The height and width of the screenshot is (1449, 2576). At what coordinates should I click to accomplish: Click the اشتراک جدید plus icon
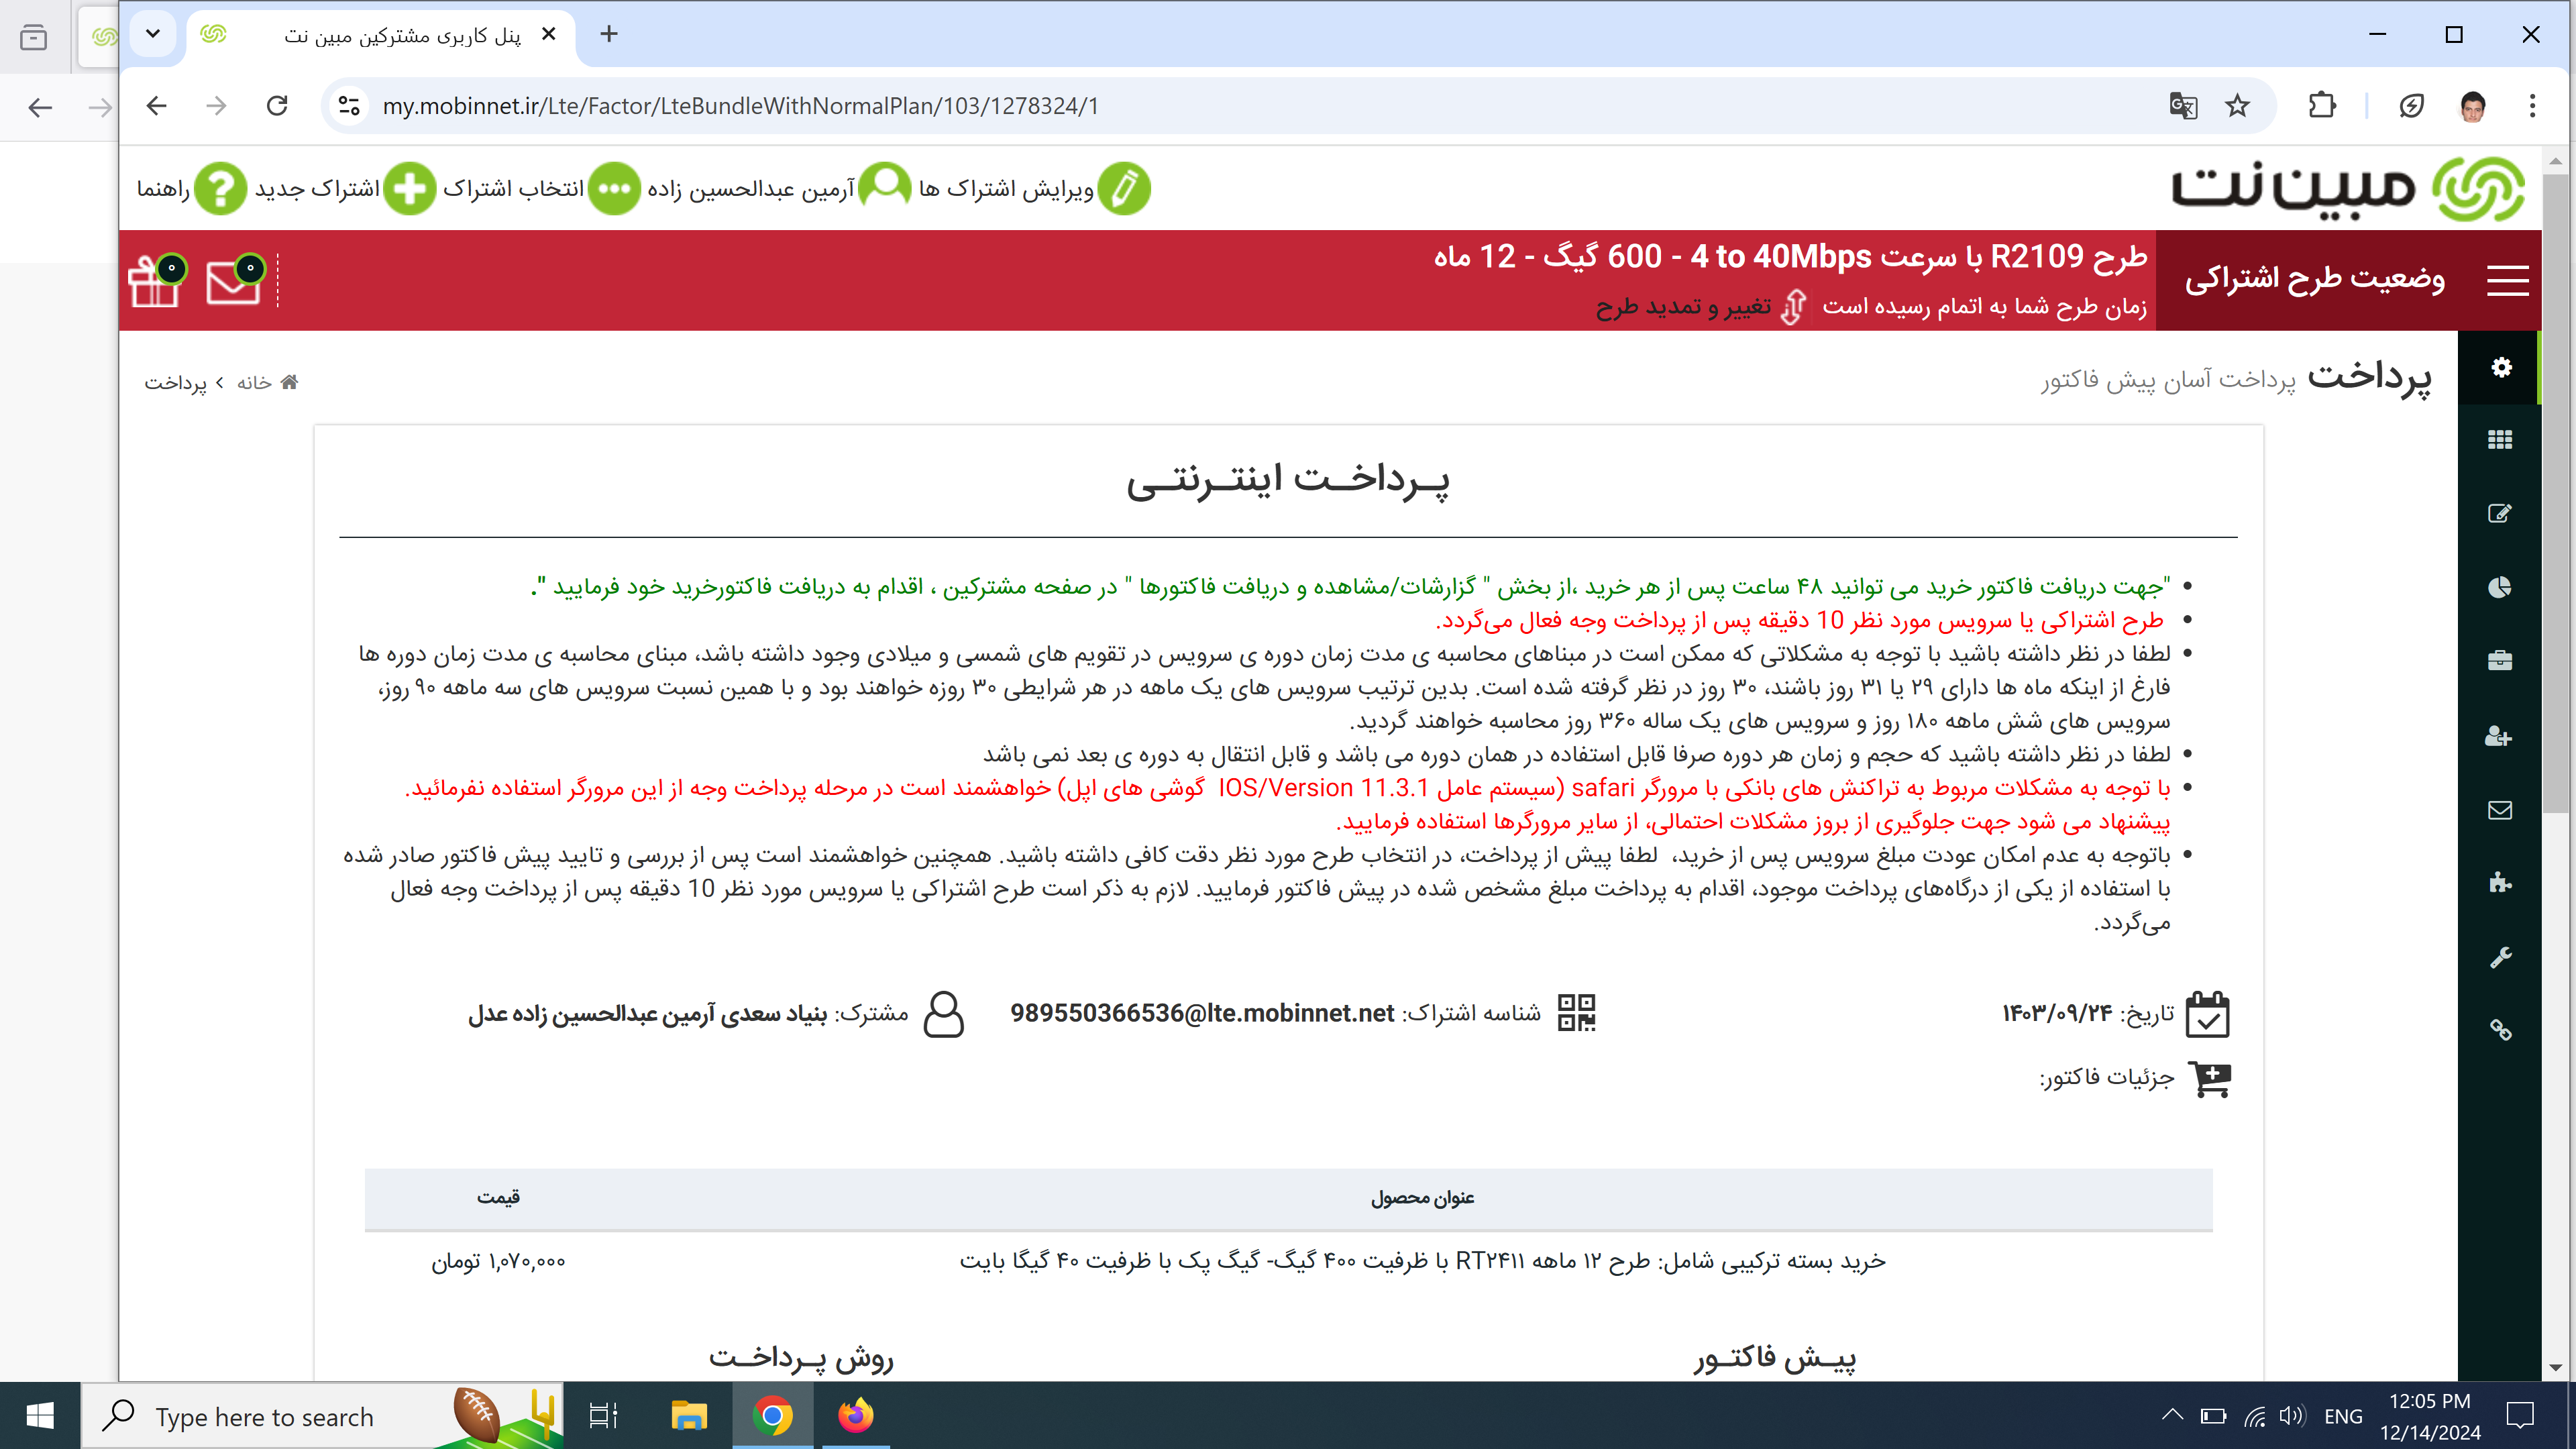410,188
